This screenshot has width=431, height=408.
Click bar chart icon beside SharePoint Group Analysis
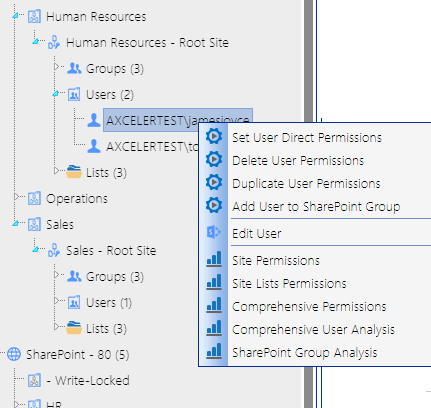coord(214,351)
